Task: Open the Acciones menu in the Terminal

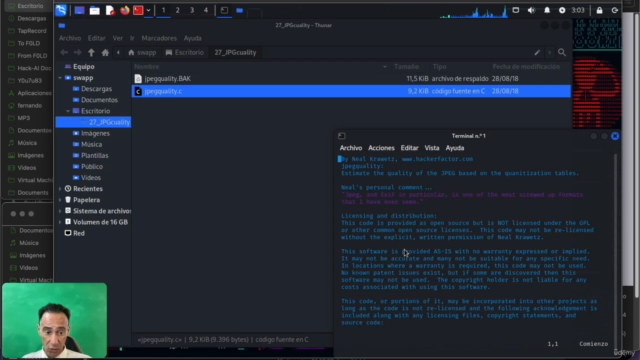Action: [x=381, y=148]
